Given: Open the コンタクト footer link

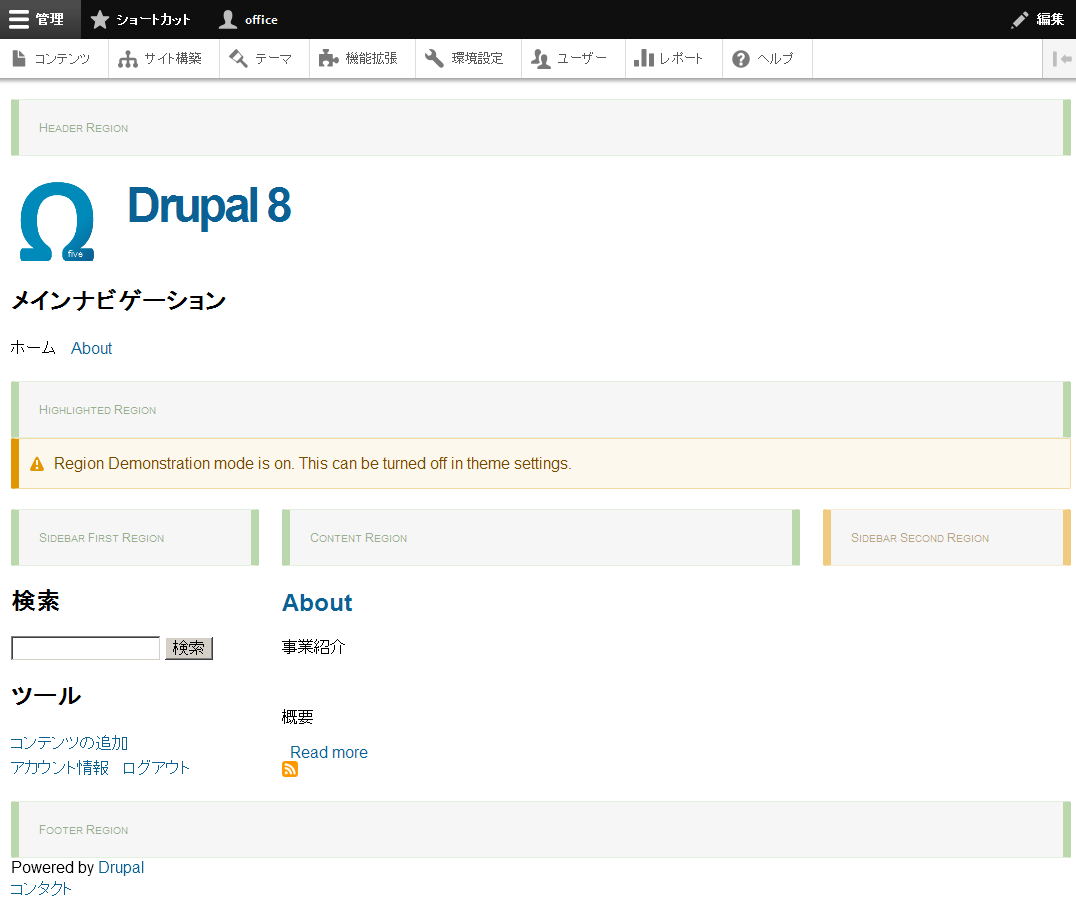Looking at the screenshot, I should (x=41, y=889).
